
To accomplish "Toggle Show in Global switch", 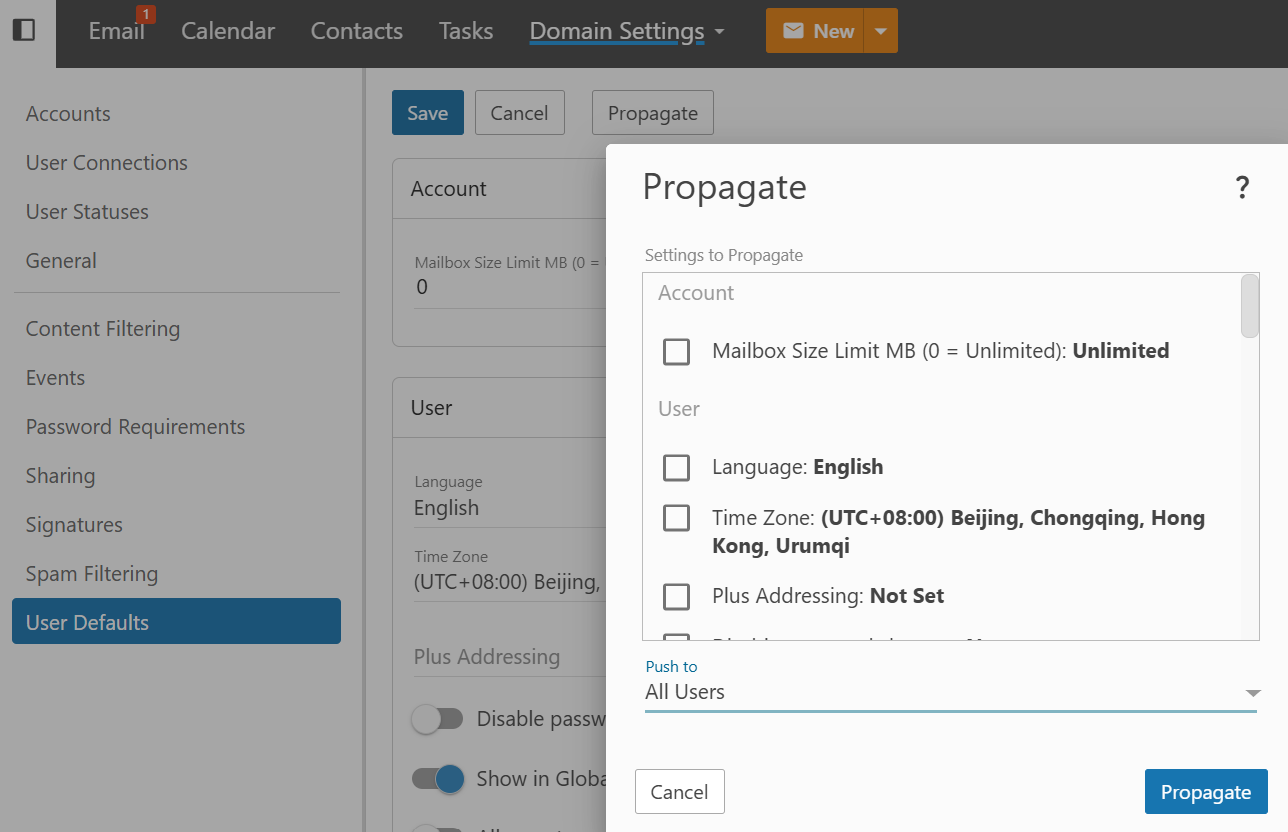I will coord(438,778).
